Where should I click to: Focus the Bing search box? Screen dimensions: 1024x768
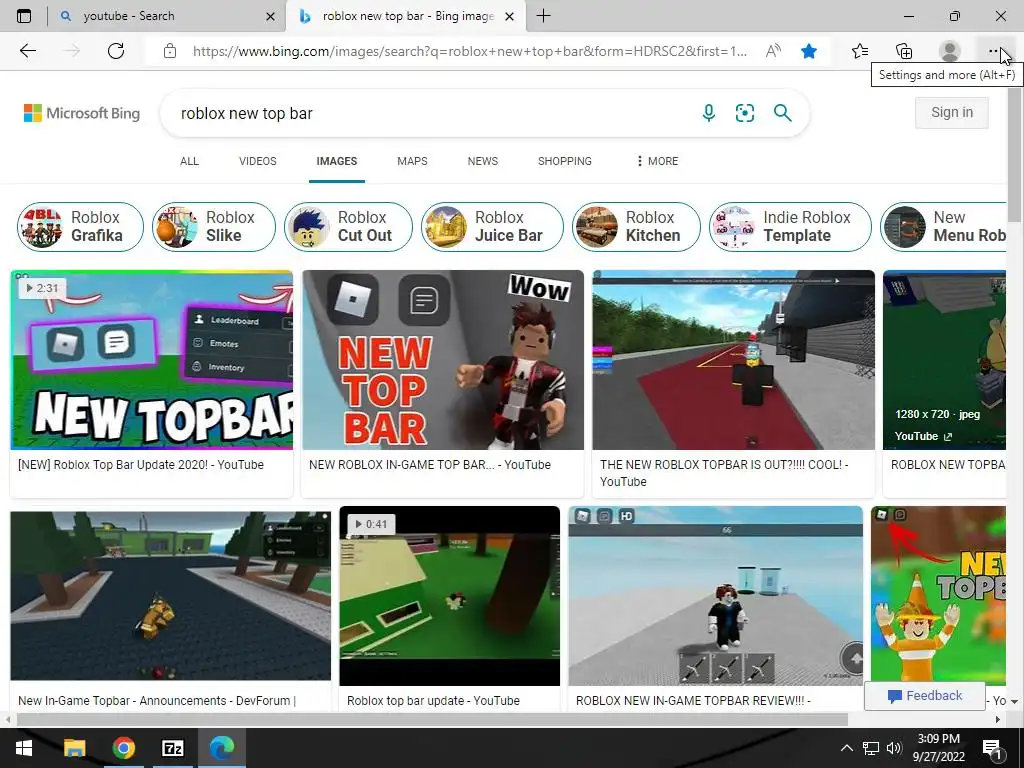pyautogui.click(x=431, y=113)
